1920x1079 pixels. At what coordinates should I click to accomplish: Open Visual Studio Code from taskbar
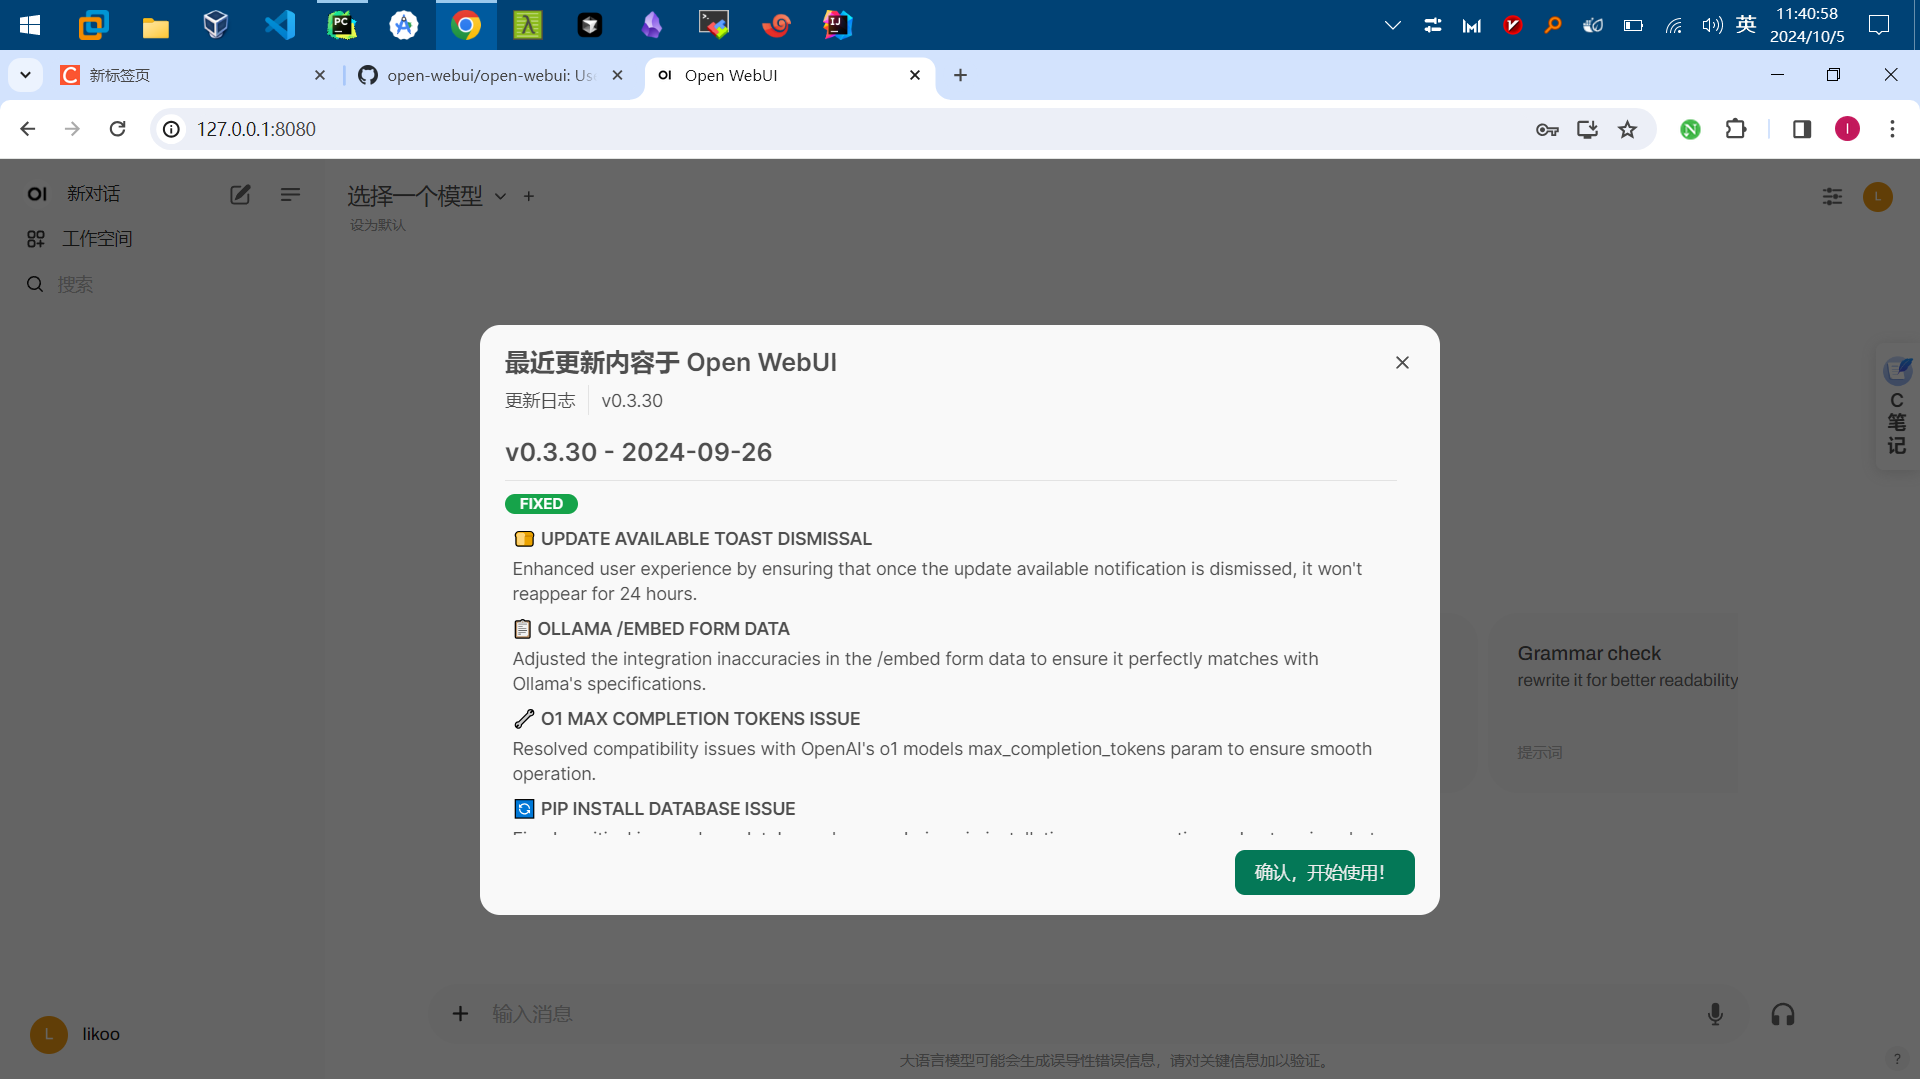[280, 25]
